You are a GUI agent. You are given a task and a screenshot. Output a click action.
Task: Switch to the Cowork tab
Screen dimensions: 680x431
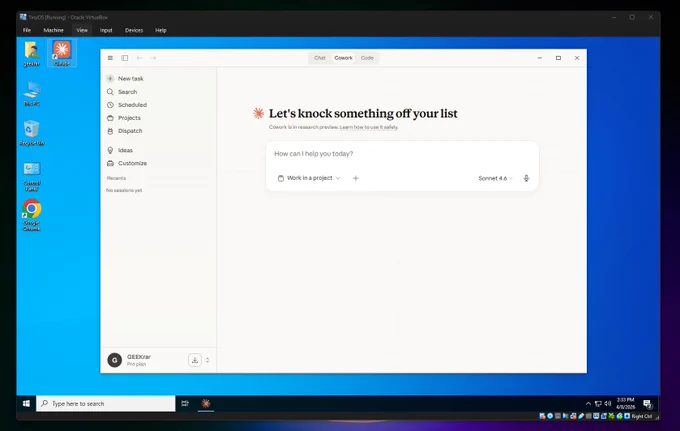click(x=343, y=58)
